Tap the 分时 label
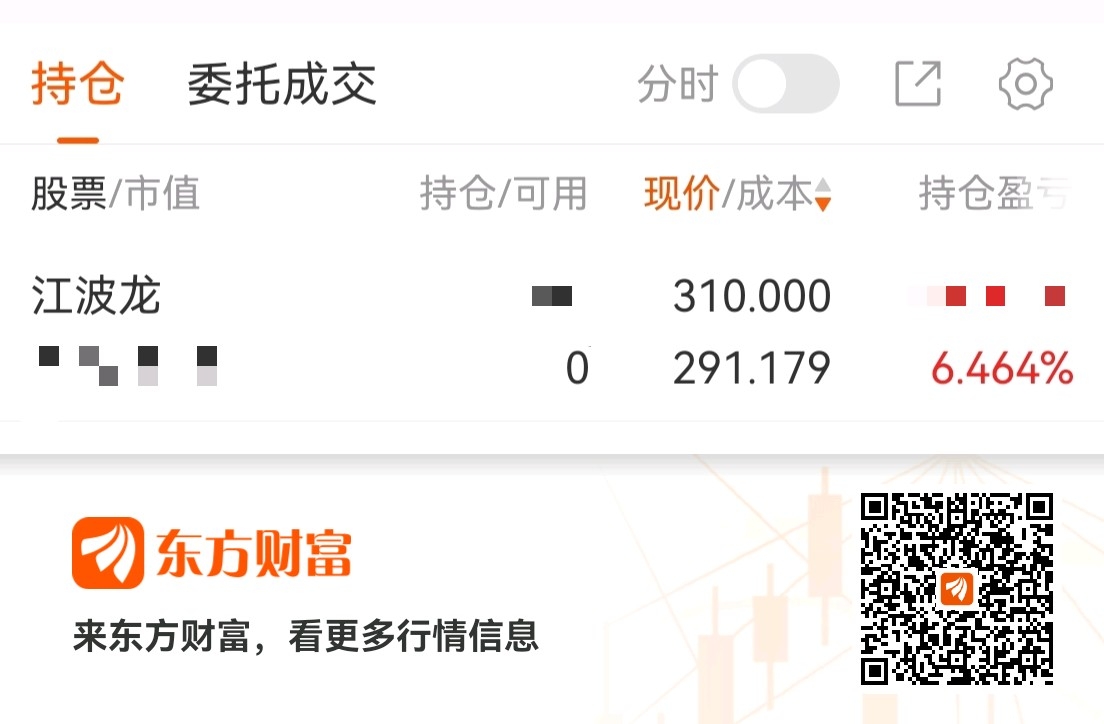The width and height of the screenshot is (1104, 724). [678, 84]
